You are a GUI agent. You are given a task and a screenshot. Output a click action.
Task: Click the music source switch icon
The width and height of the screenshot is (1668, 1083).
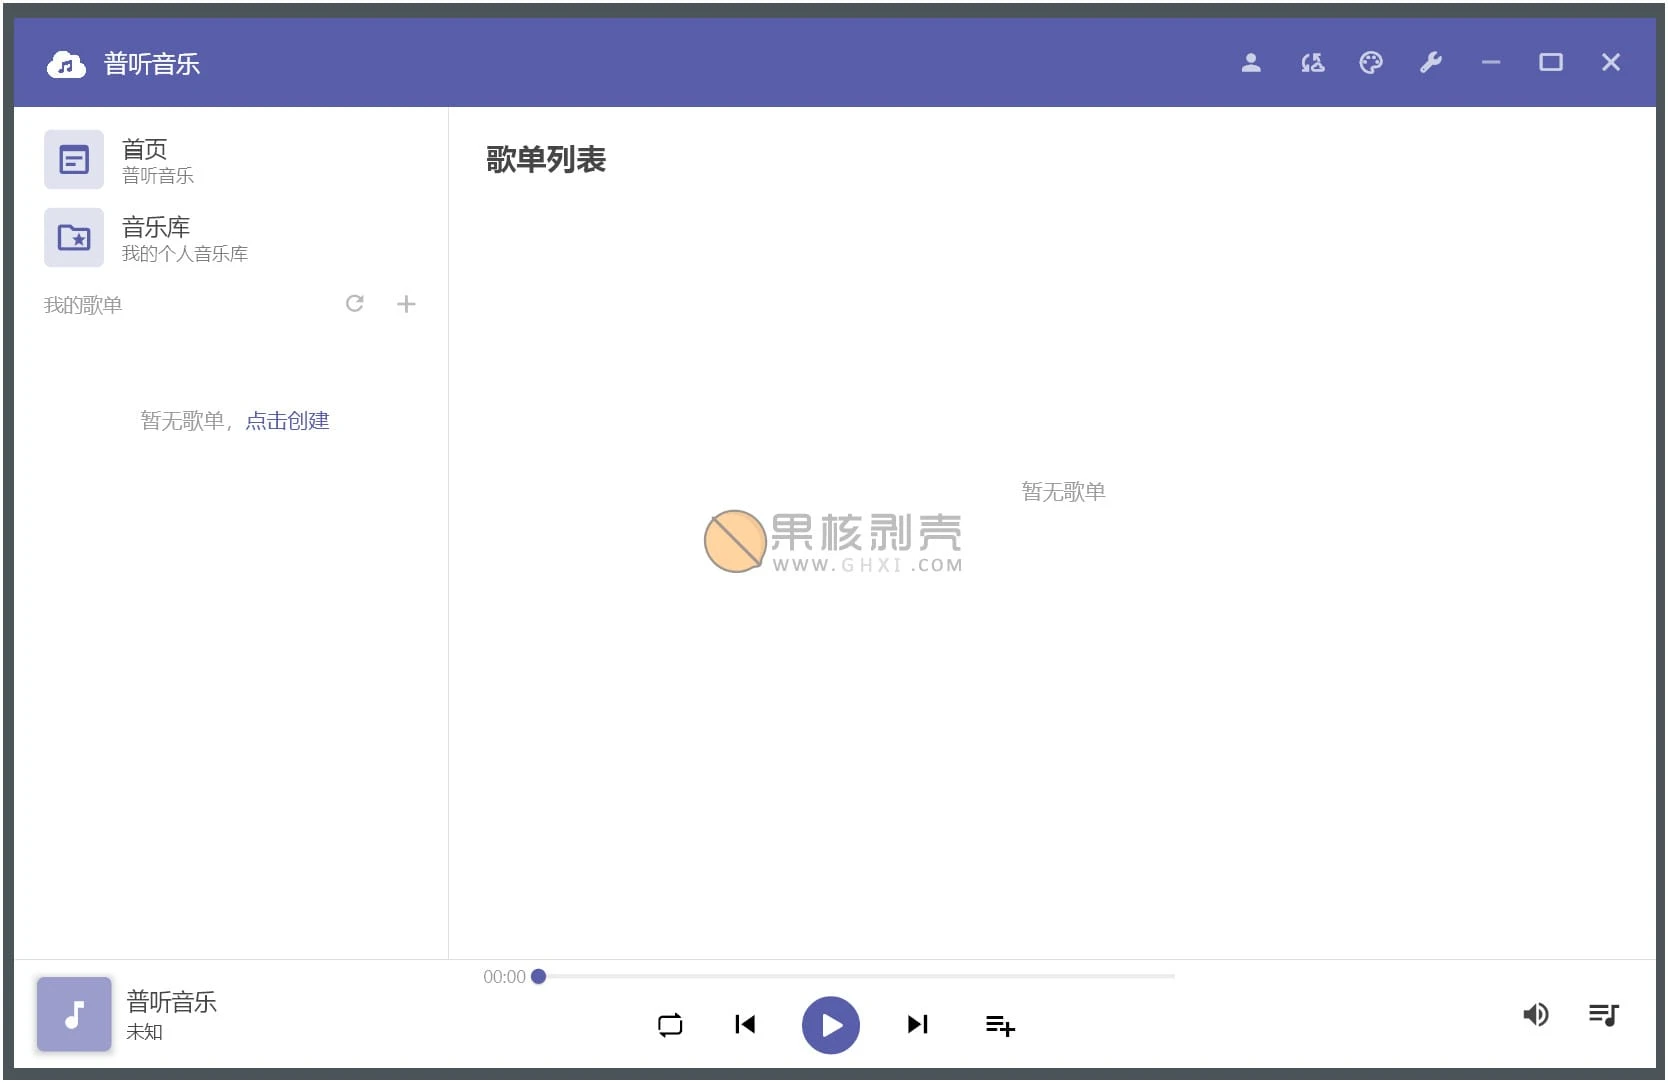click(x=1312, y=63)
